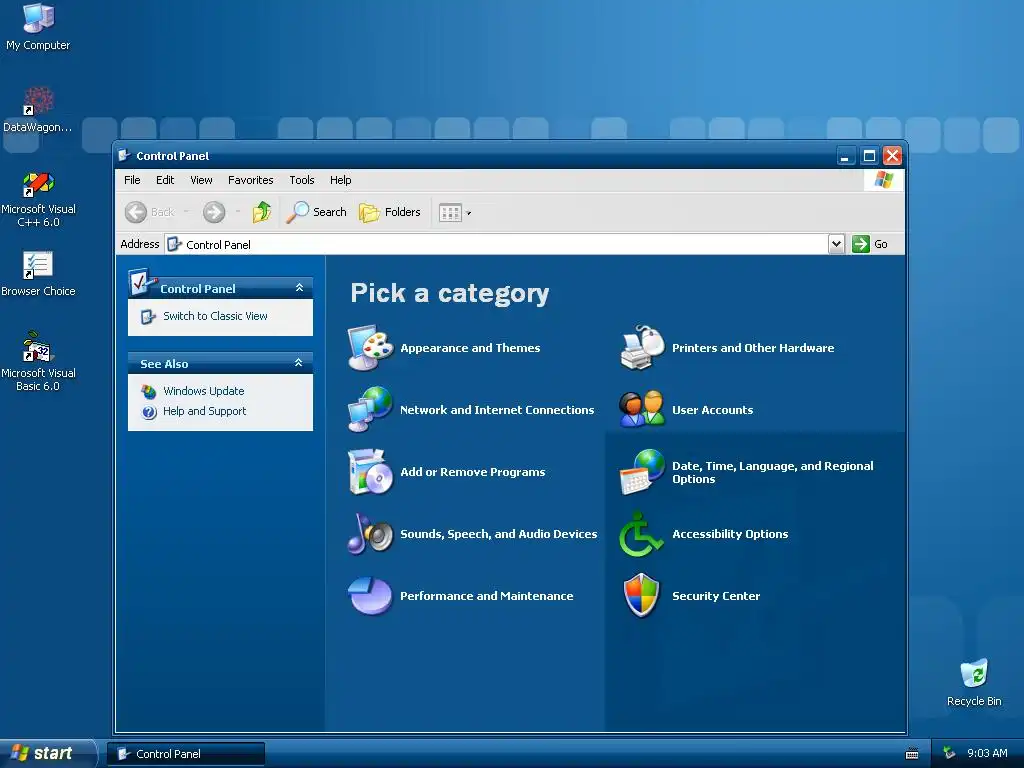Collapse the Control Panel sidebar section
Screen dimensions: 1024x768
(x=299, y=287)
